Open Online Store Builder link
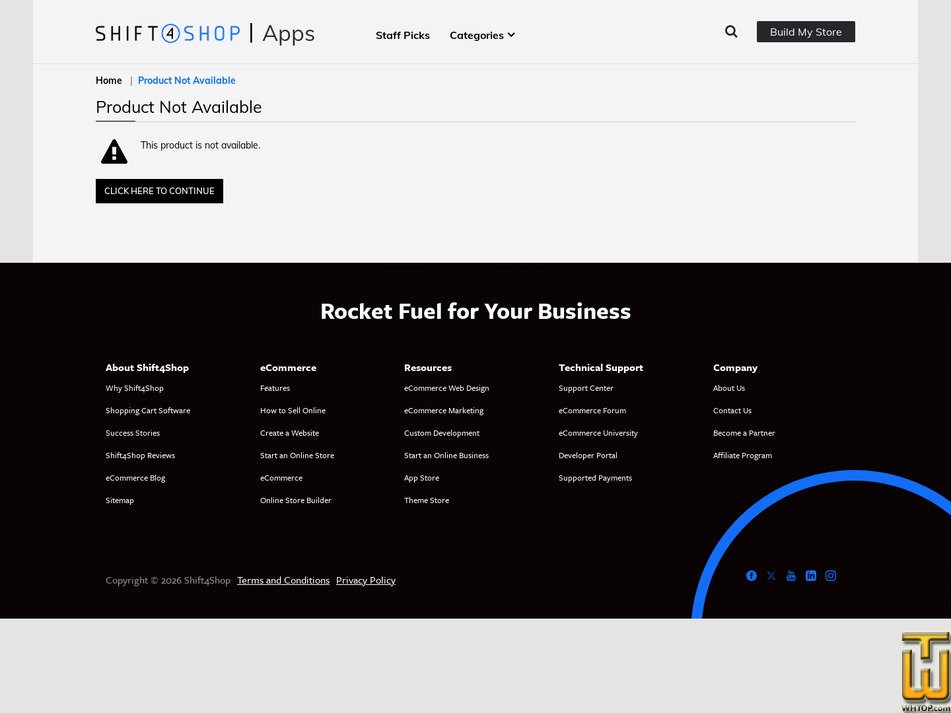Image resolution: width=951 pixels, height=713 pixels. point(296,500)
